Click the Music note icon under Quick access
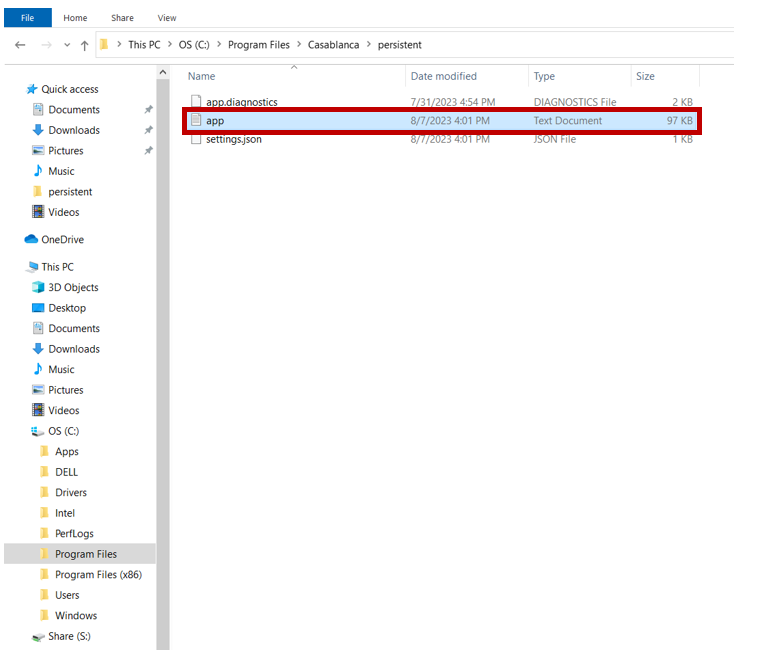Image resolution: width=776 pixels, height=653 pixels. point(38,171)
